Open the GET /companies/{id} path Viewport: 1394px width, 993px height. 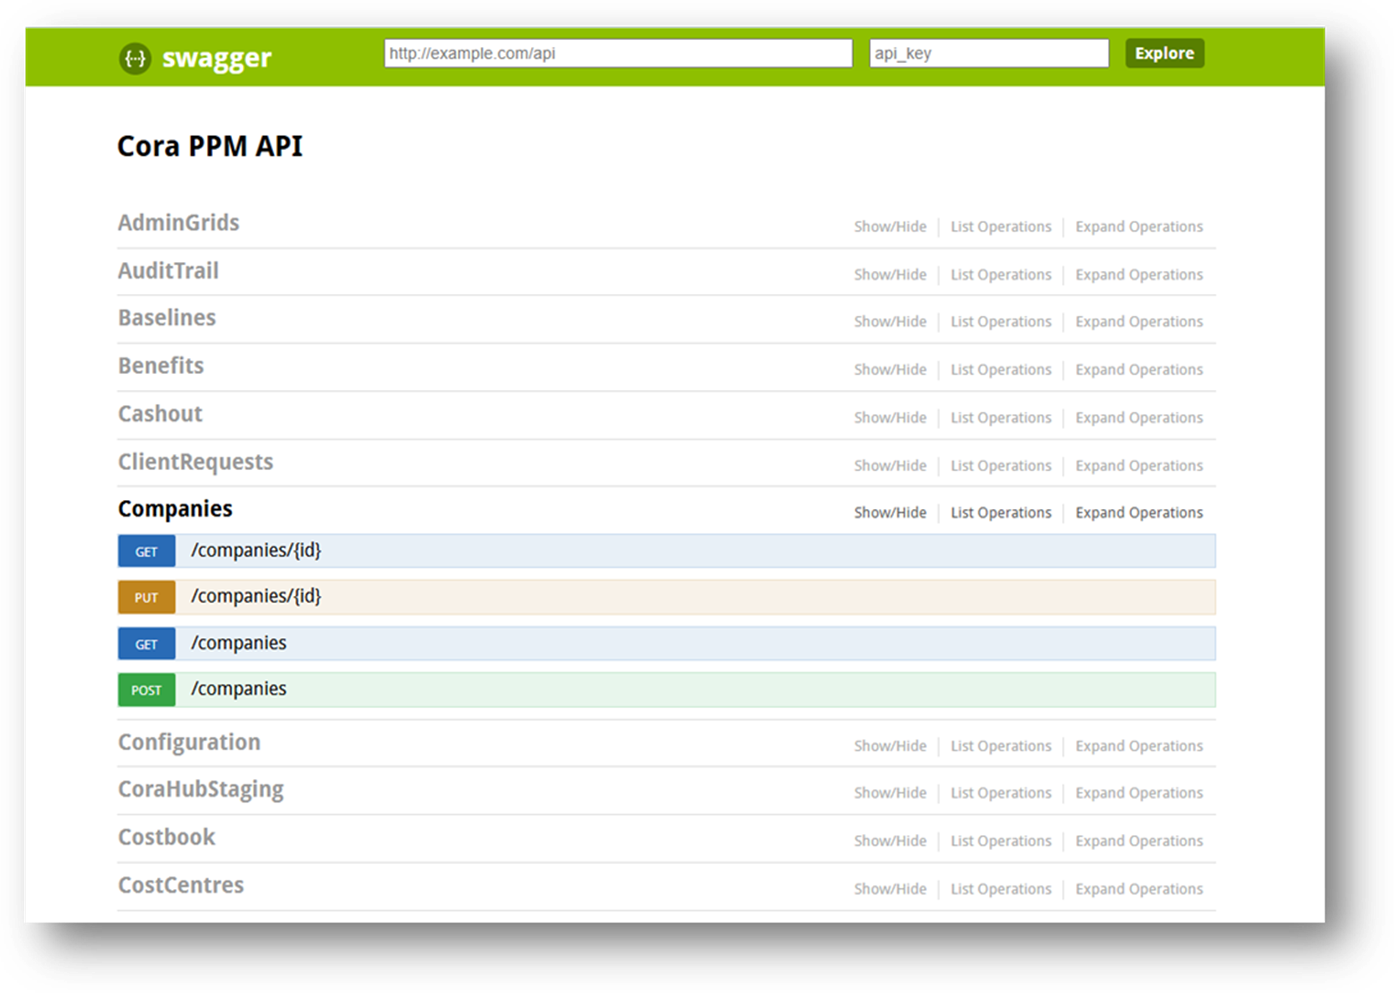tap(256, 551)
